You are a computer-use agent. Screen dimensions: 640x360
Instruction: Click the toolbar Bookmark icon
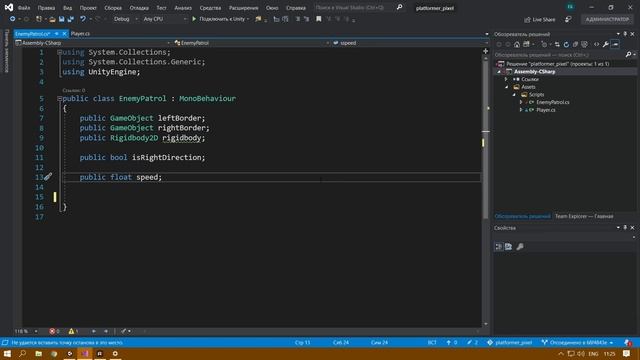point(319,19)
